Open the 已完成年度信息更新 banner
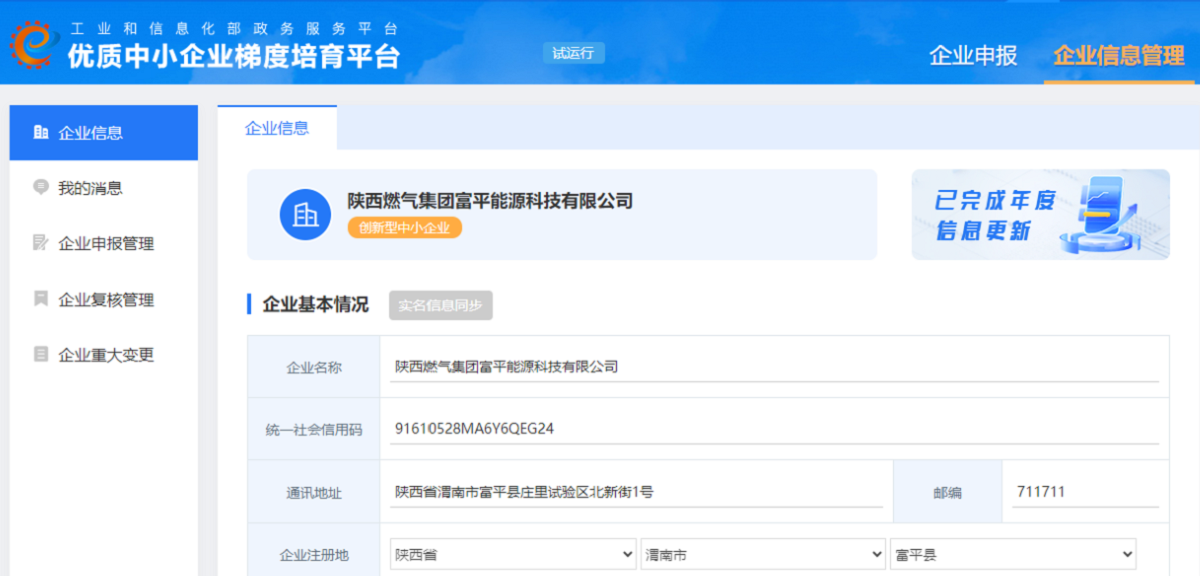The width and height of the screenshot is (1200, 576). coord(1040,214)
